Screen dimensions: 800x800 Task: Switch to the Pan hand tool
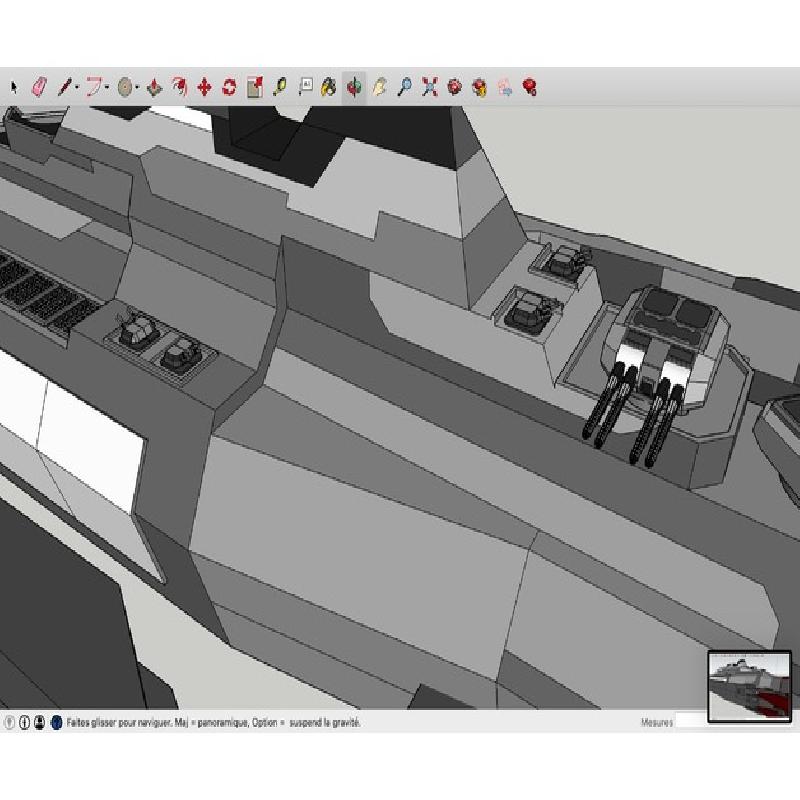point(379,87)
